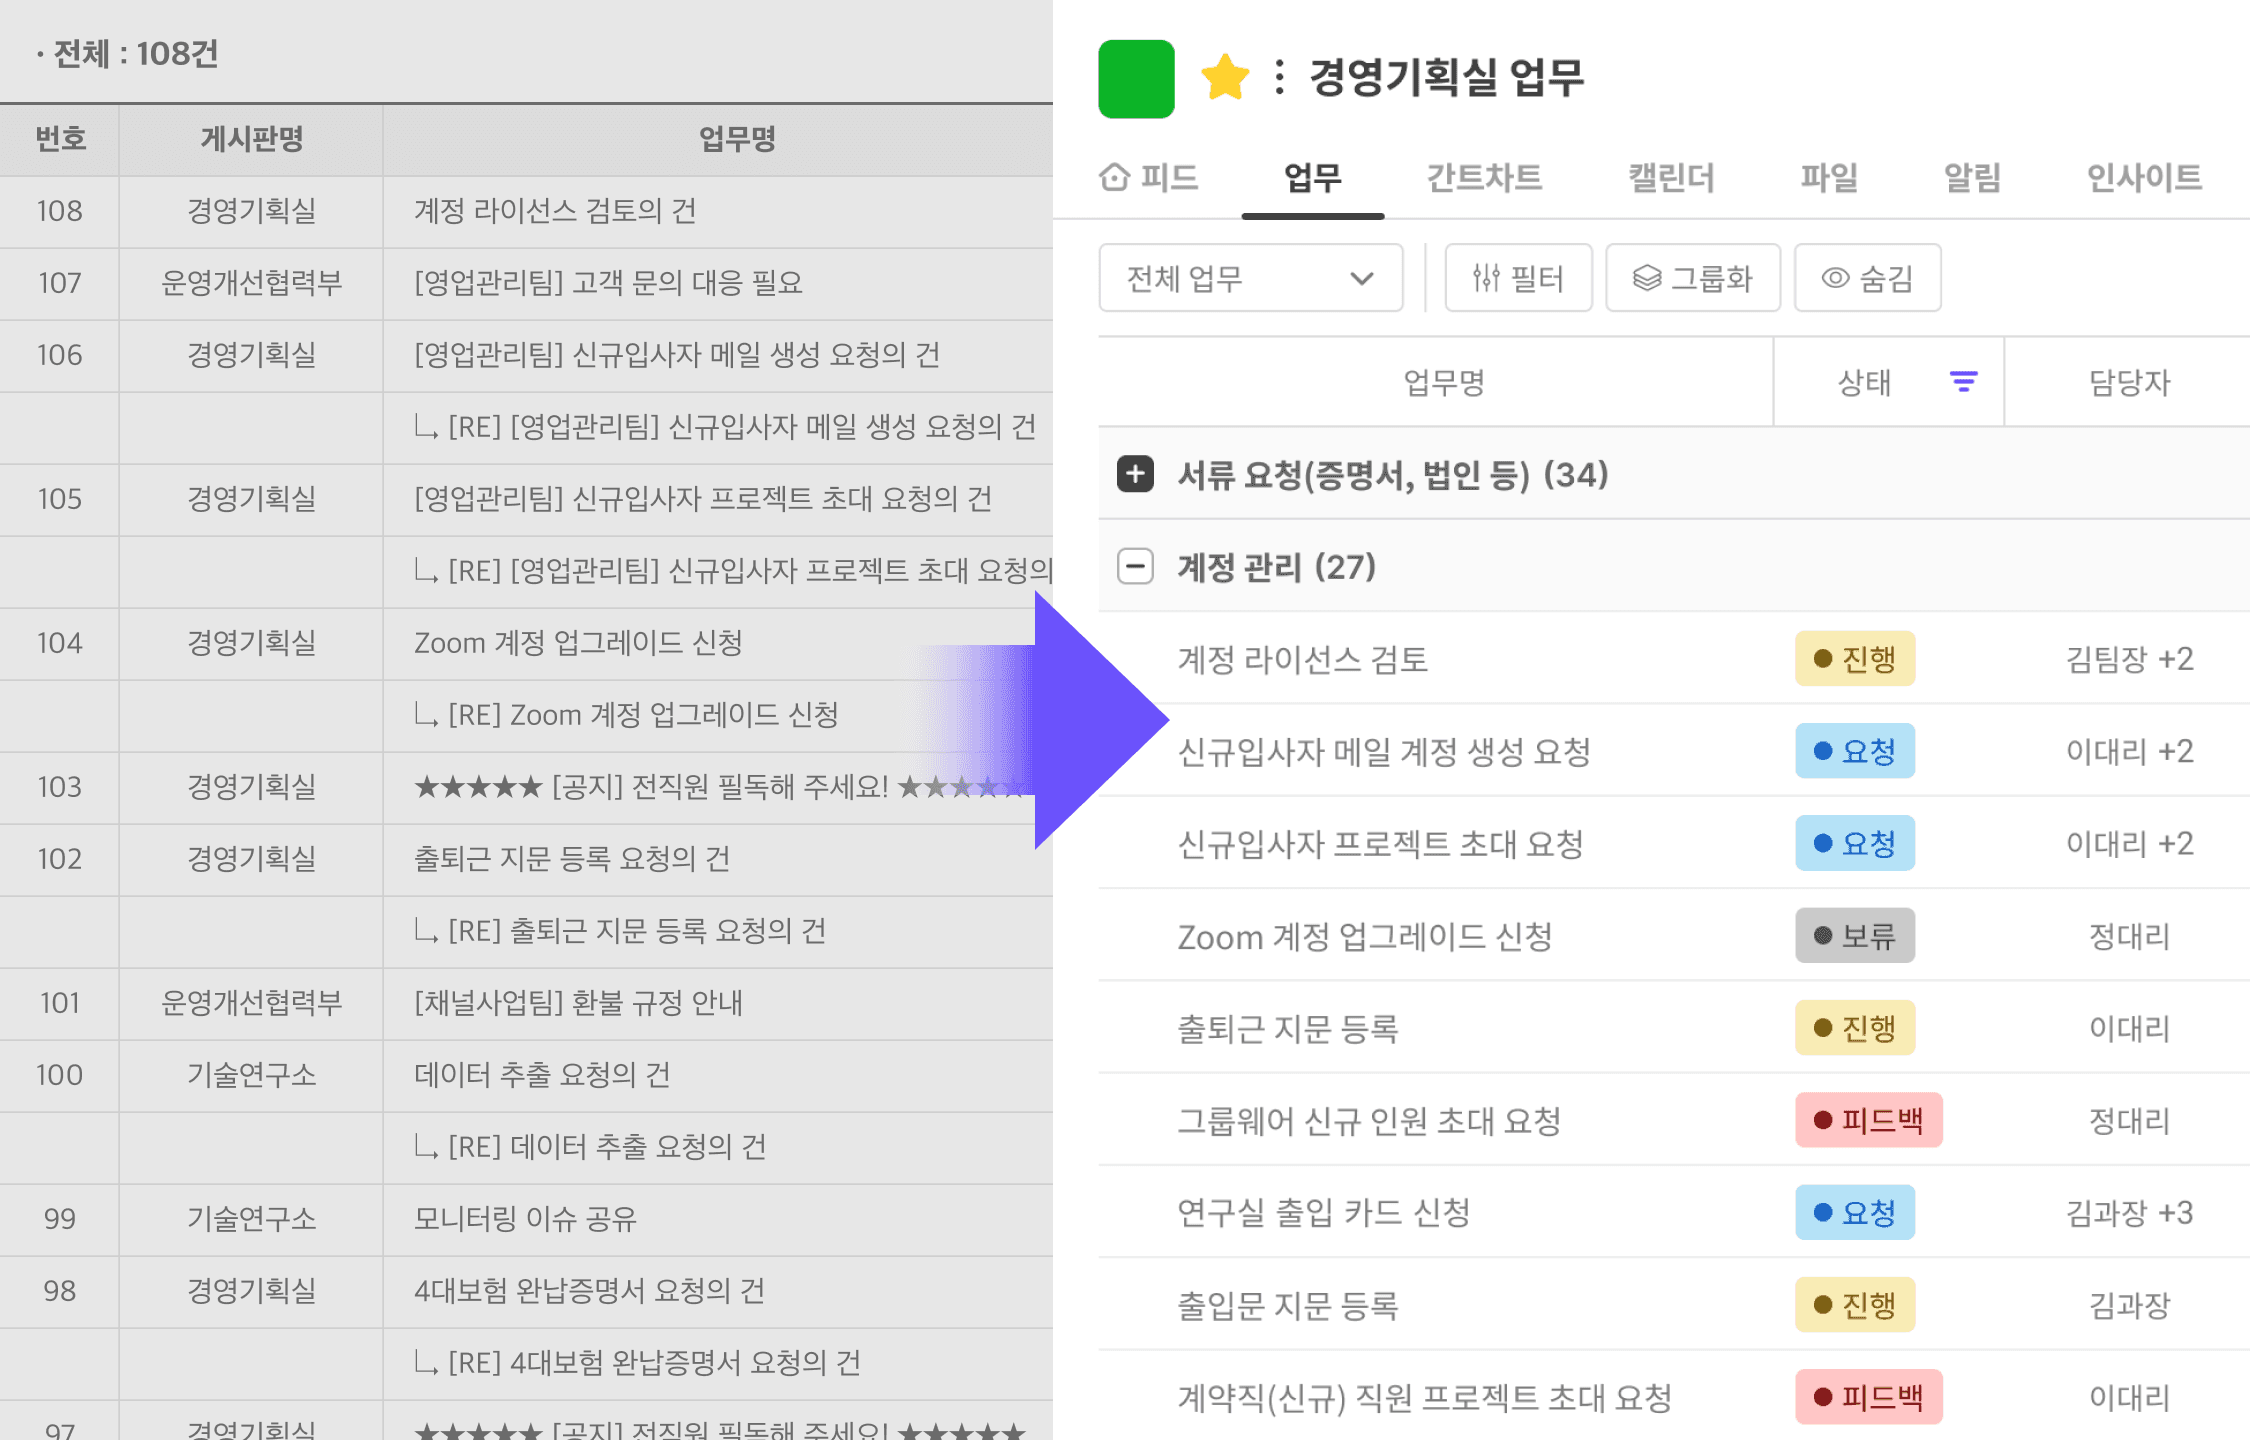Toggle hidden columns with 숨김 eye icon
Viewport: 2250px width, 1440px height.
tap(1835, 278)
